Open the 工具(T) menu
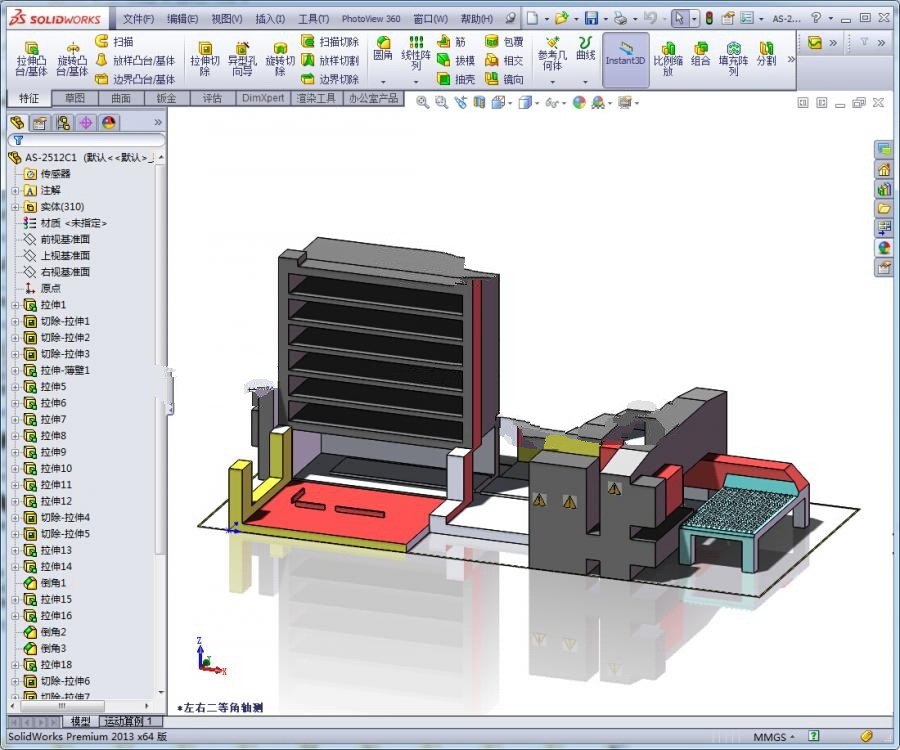Image resolution: width=900 pixels, height=750 pixels. click(313, 19)
